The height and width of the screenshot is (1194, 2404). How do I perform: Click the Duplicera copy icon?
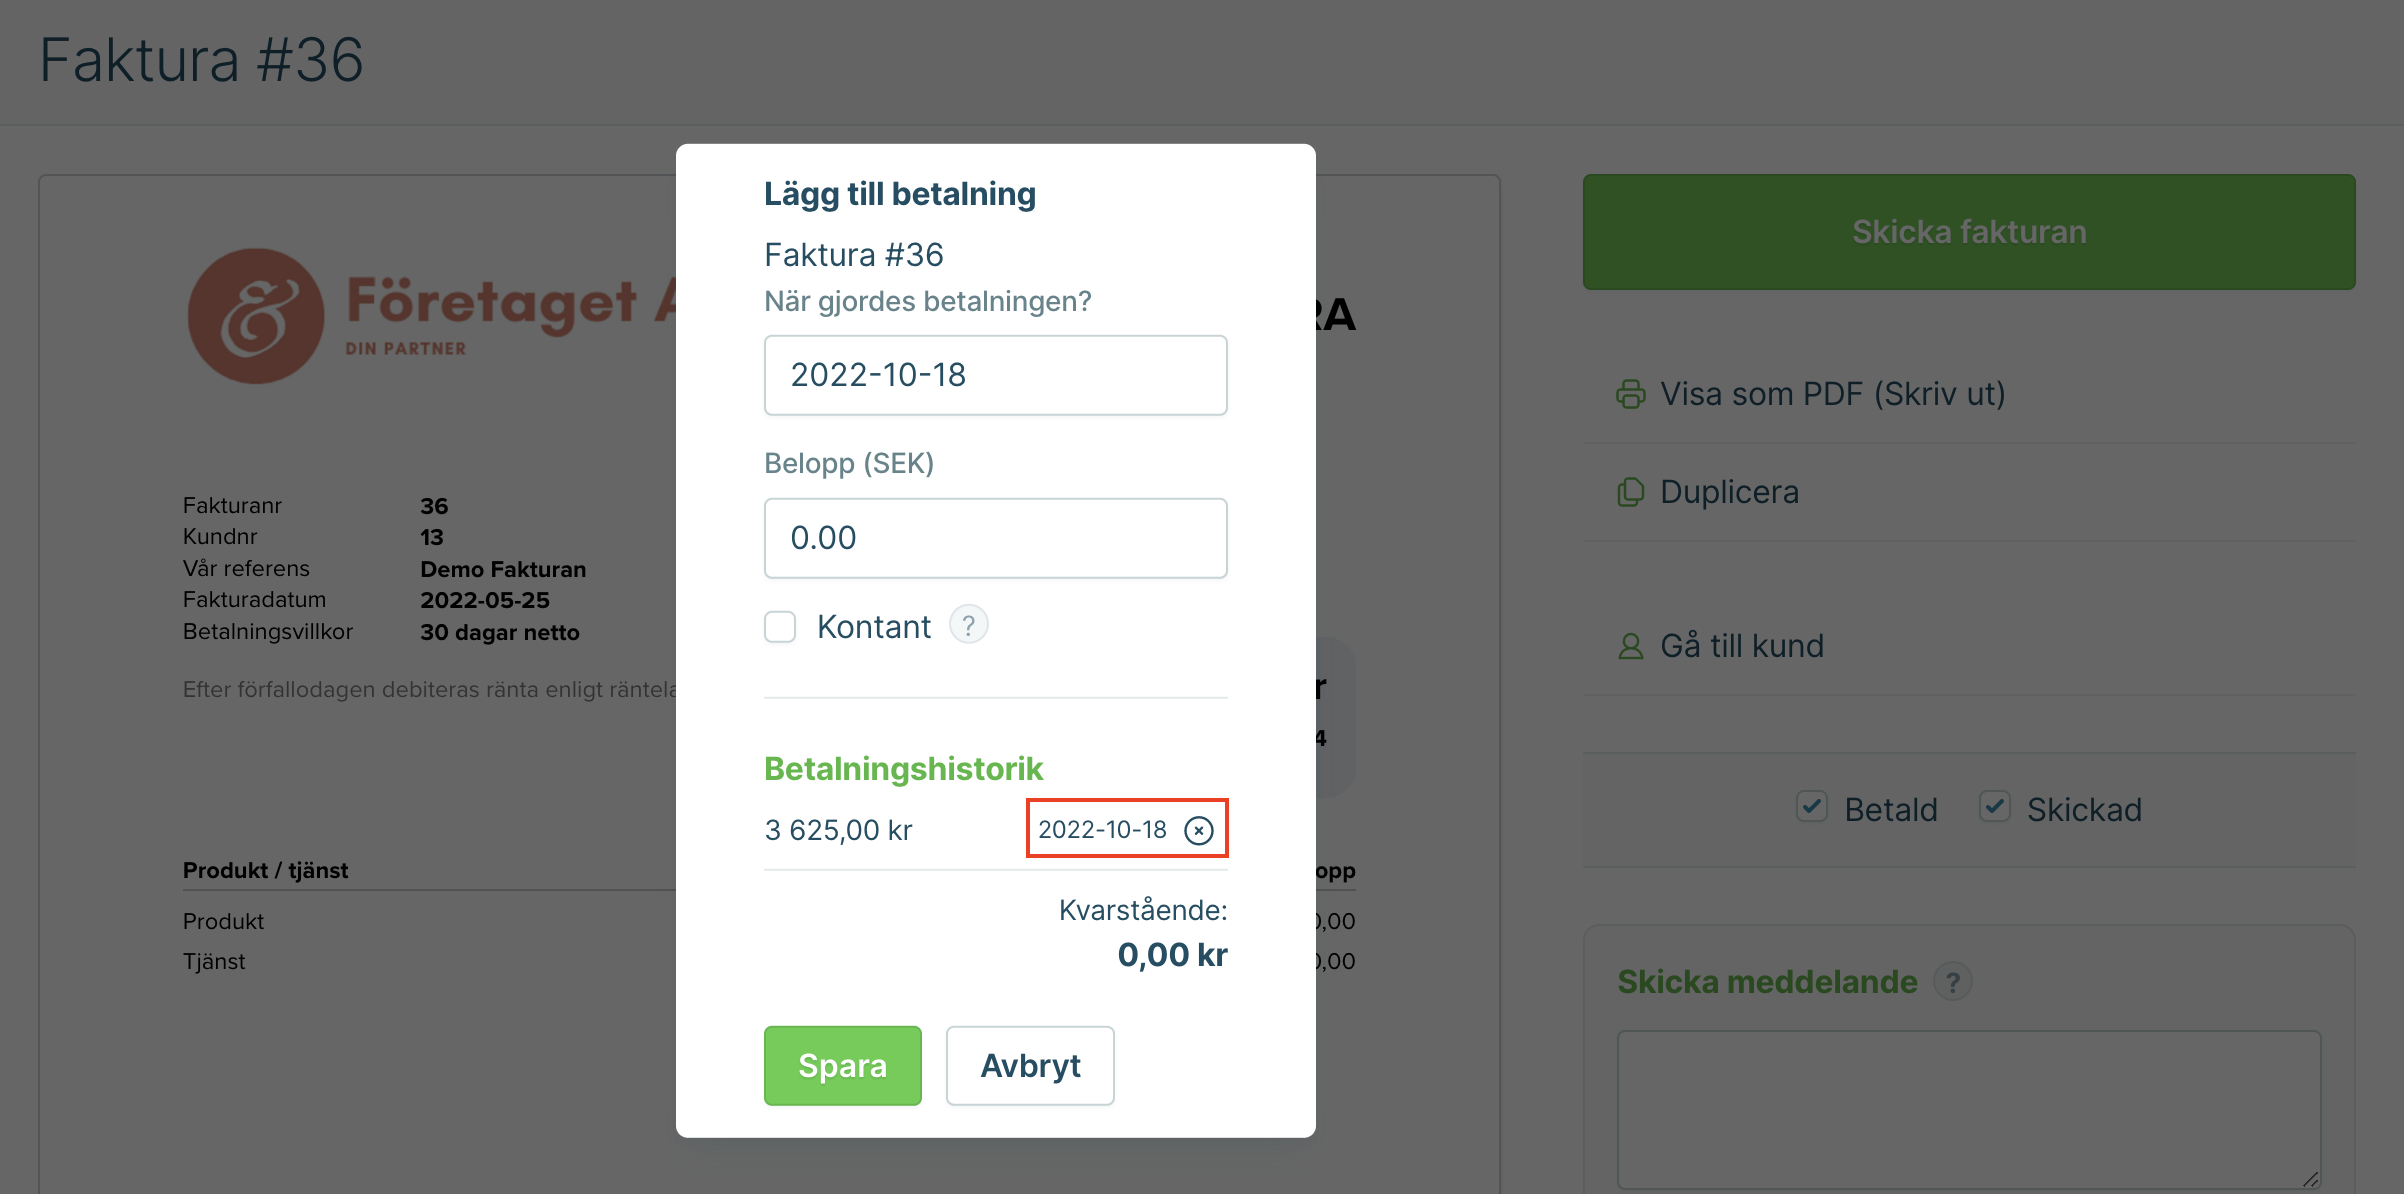pos(1630,492)
